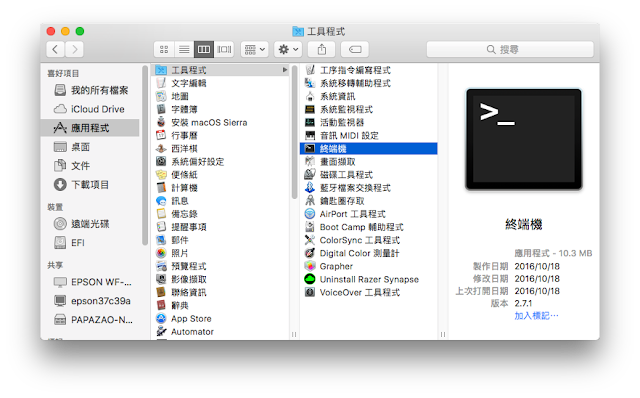Viewport: 640px width, 398px height.
Task: Select the 便條紙 app icon
Action: (x=161, y=175)
